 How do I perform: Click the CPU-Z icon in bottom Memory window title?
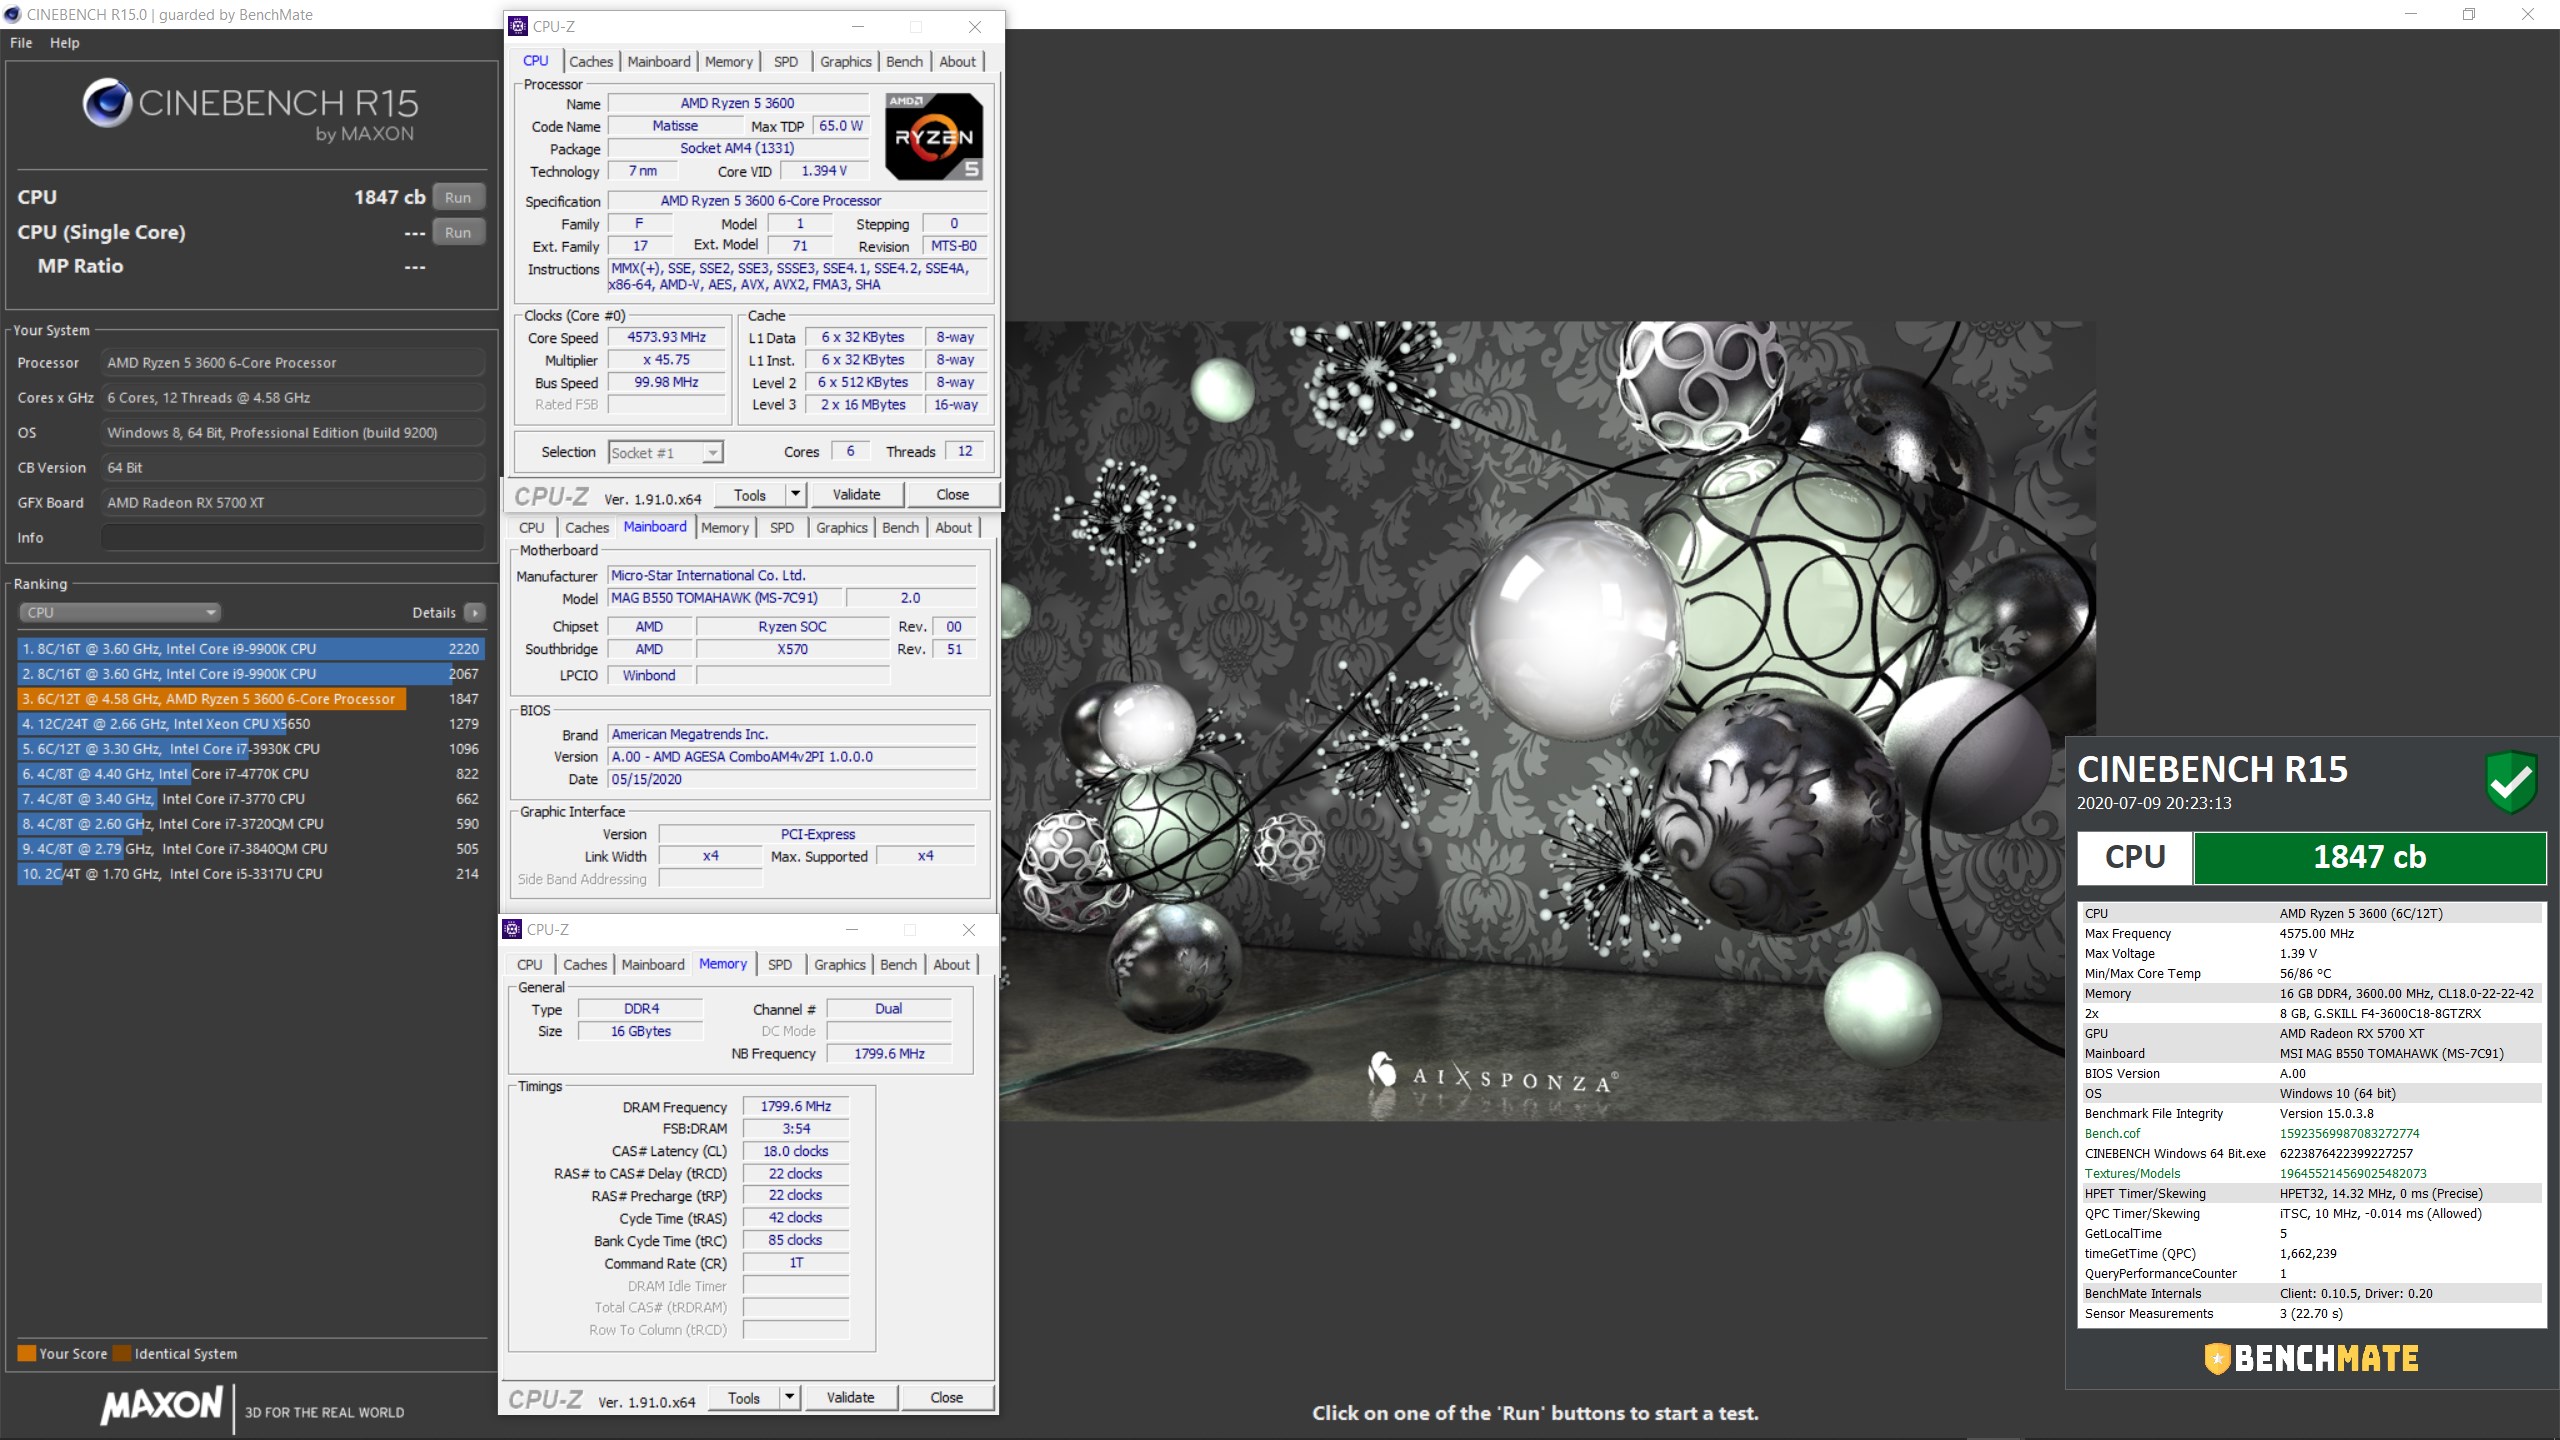(512, 929)
